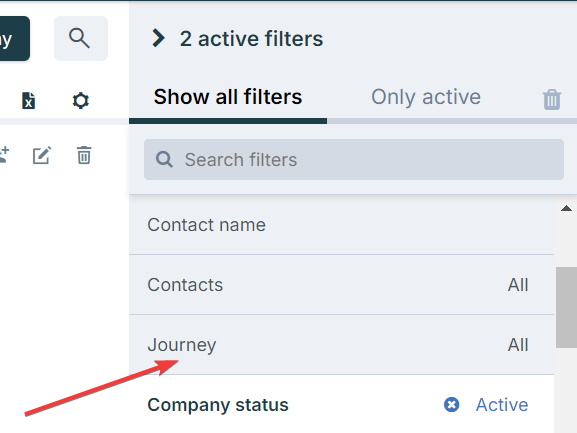The image size is (577, 433).
Task: Open the gear settings icon
Action: tap(81, 100)
